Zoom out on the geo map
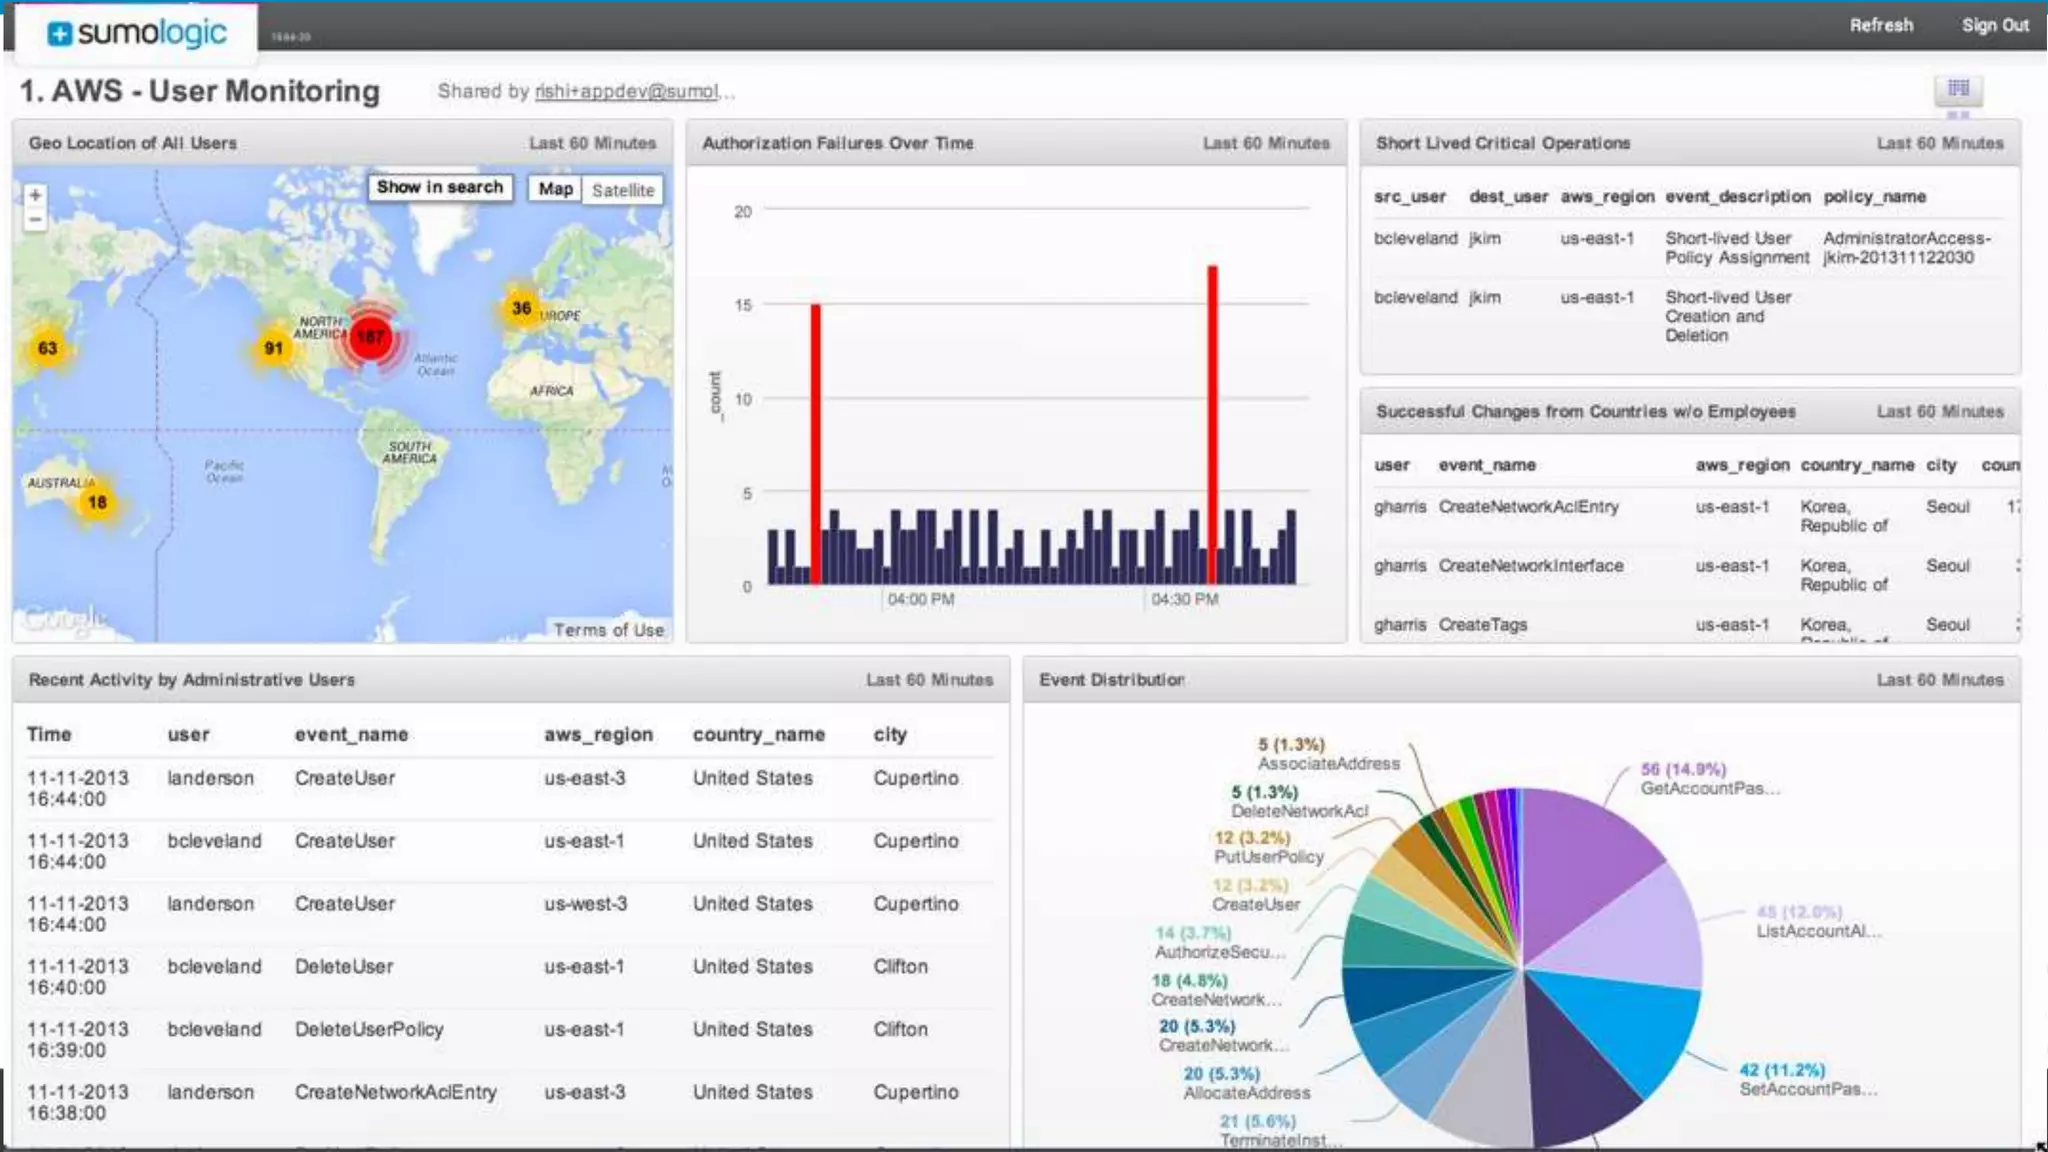2048x1152 pixels. point(36,219)
